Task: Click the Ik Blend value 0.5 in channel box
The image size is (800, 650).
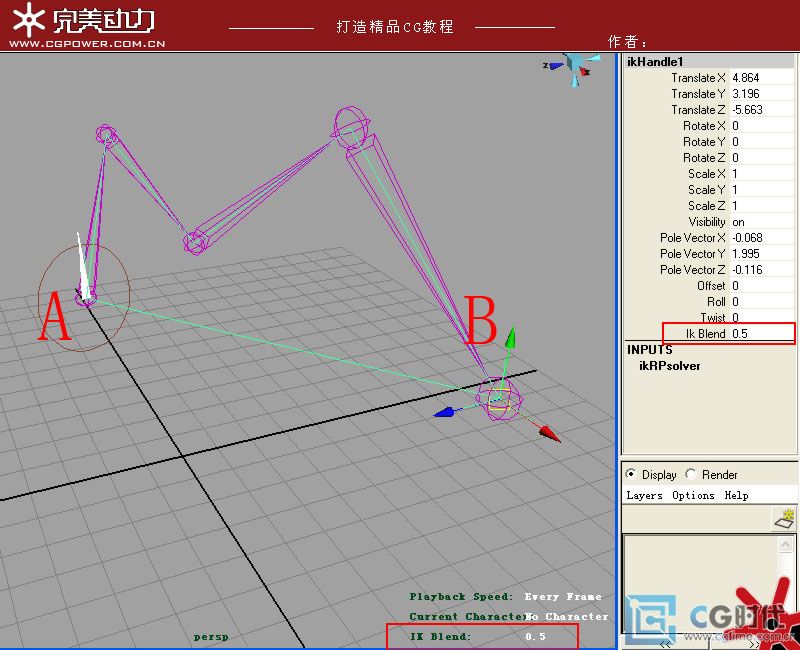Action: (762, 334)
